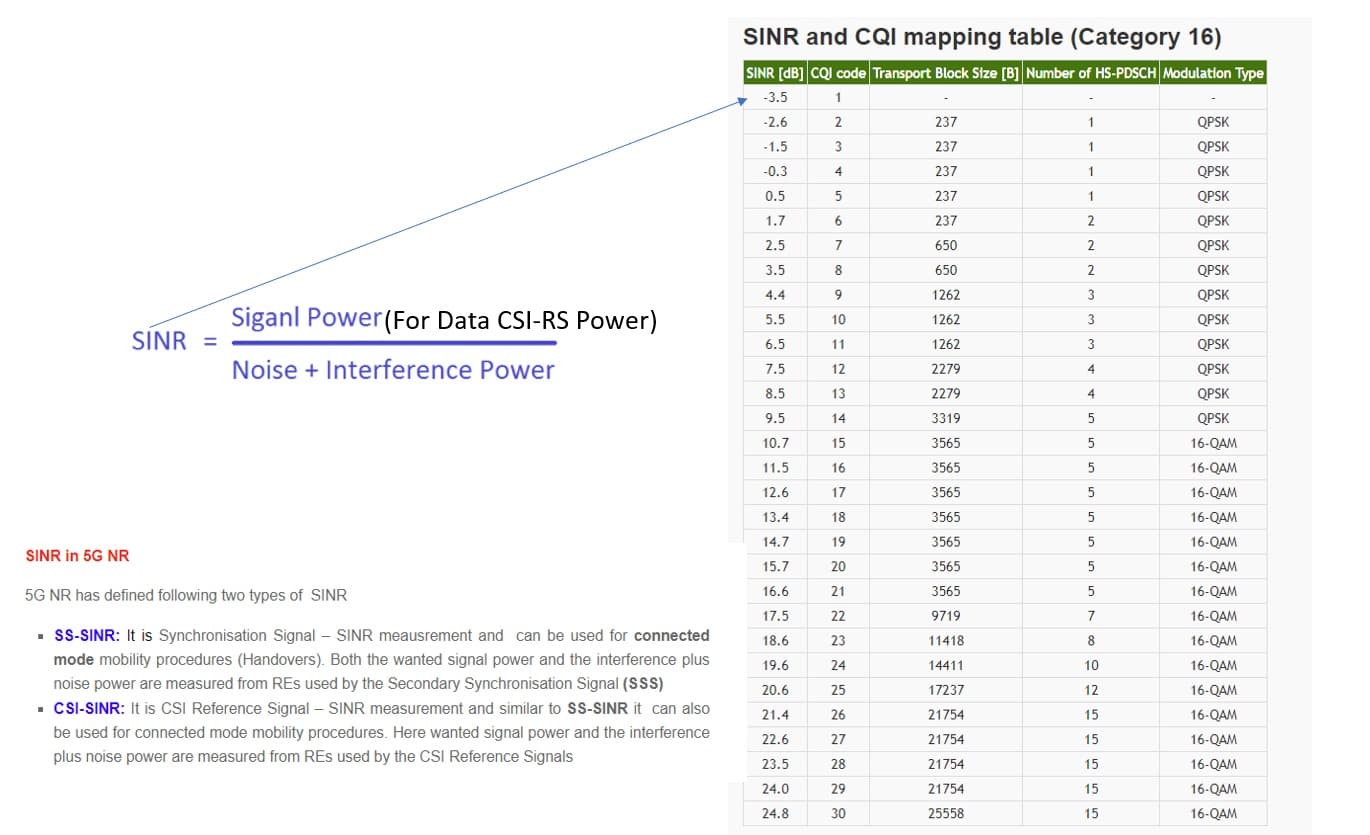The height and width of the screenshot is (835, 1370).
Task: Select the SINR value 9.5 cell
Action: point(775,419)
